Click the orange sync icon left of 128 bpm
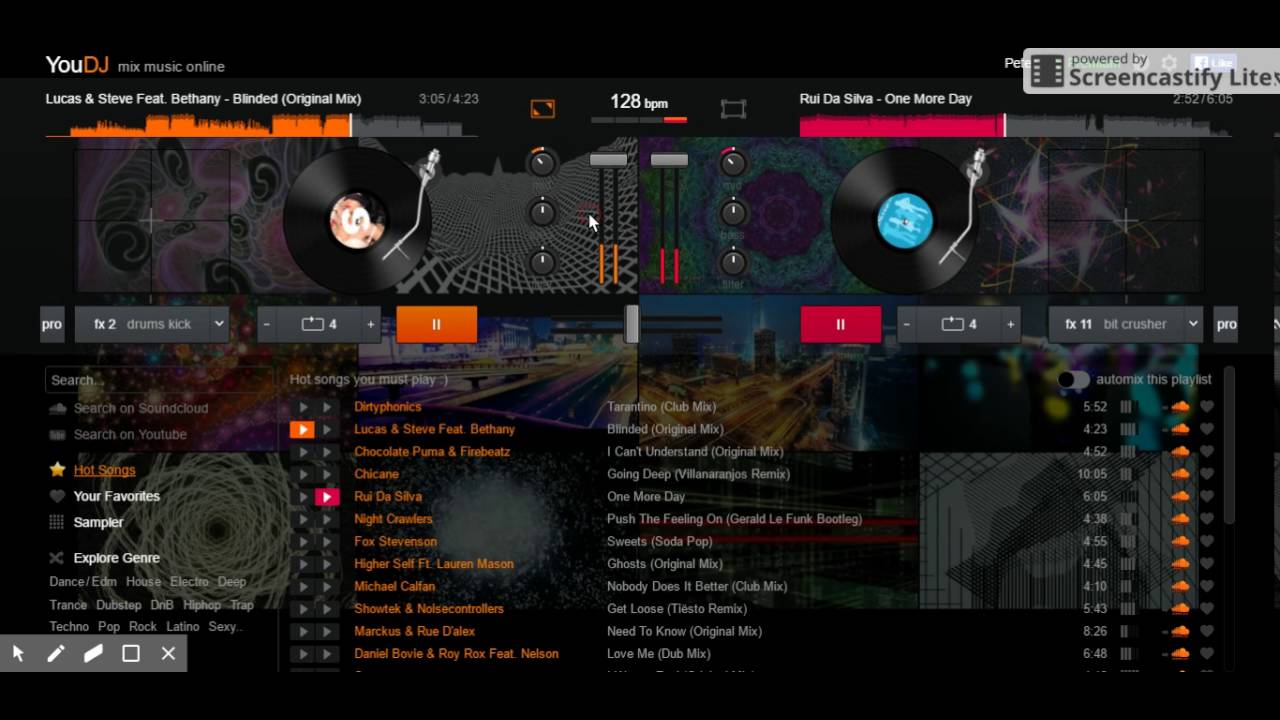 click(542, 109)
